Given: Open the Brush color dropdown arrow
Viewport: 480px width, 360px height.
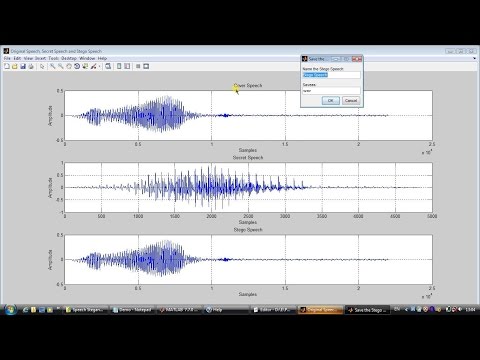Looking at the screenshot, I should pos(99,66).
